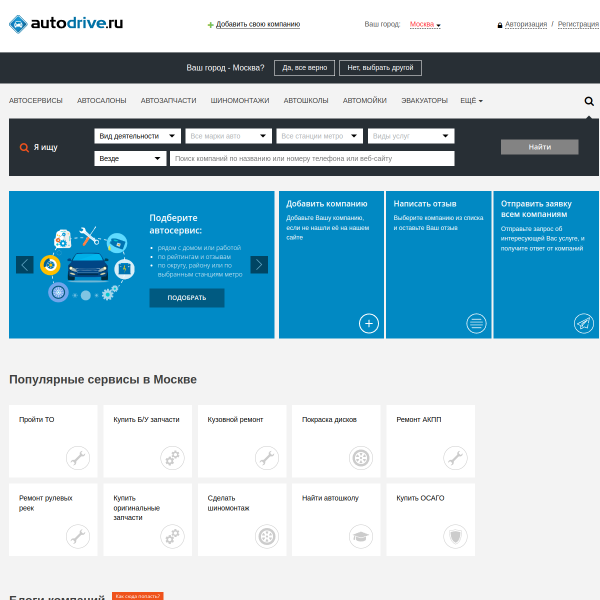Open the АВТОМОЙКИ section
This screenshot has width=600, height=600.
tap(365, 101)
